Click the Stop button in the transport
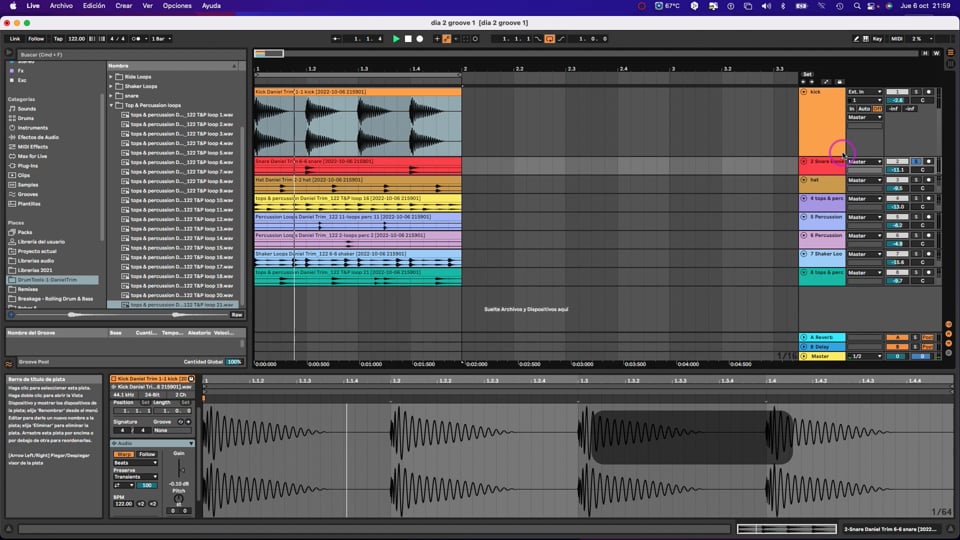960x540 pixels. pos(408,39)
